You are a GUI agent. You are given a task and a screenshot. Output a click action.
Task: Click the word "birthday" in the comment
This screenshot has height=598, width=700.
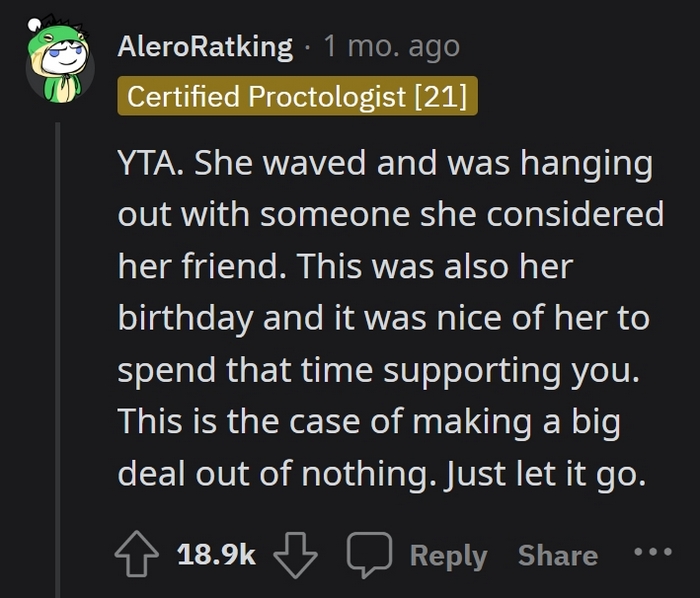click(185, 319)
